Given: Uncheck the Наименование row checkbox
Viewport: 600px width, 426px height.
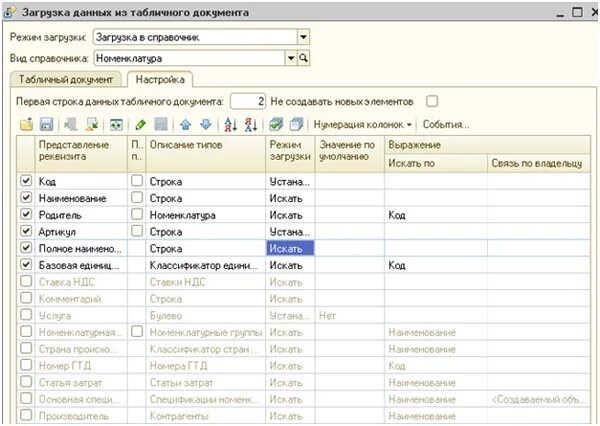Looking at the screenshot, I should (26, 198).
